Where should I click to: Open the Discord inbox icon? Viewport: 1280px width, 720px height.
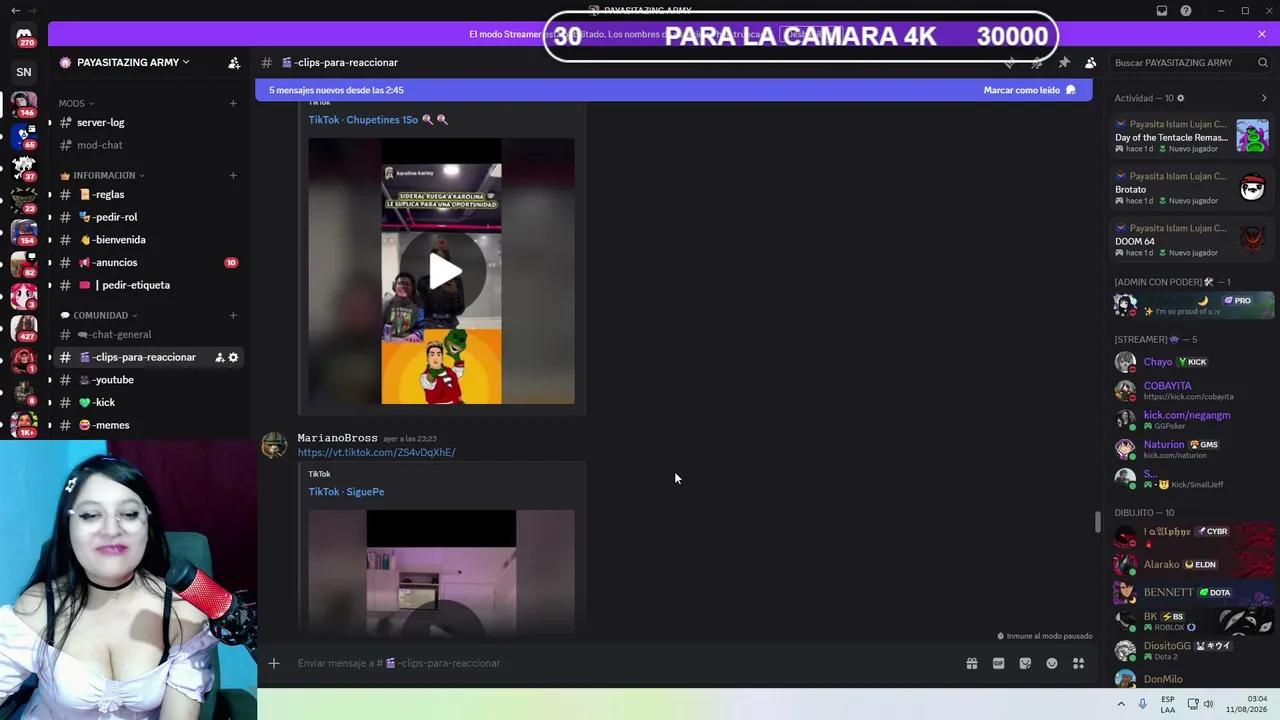1162,11
